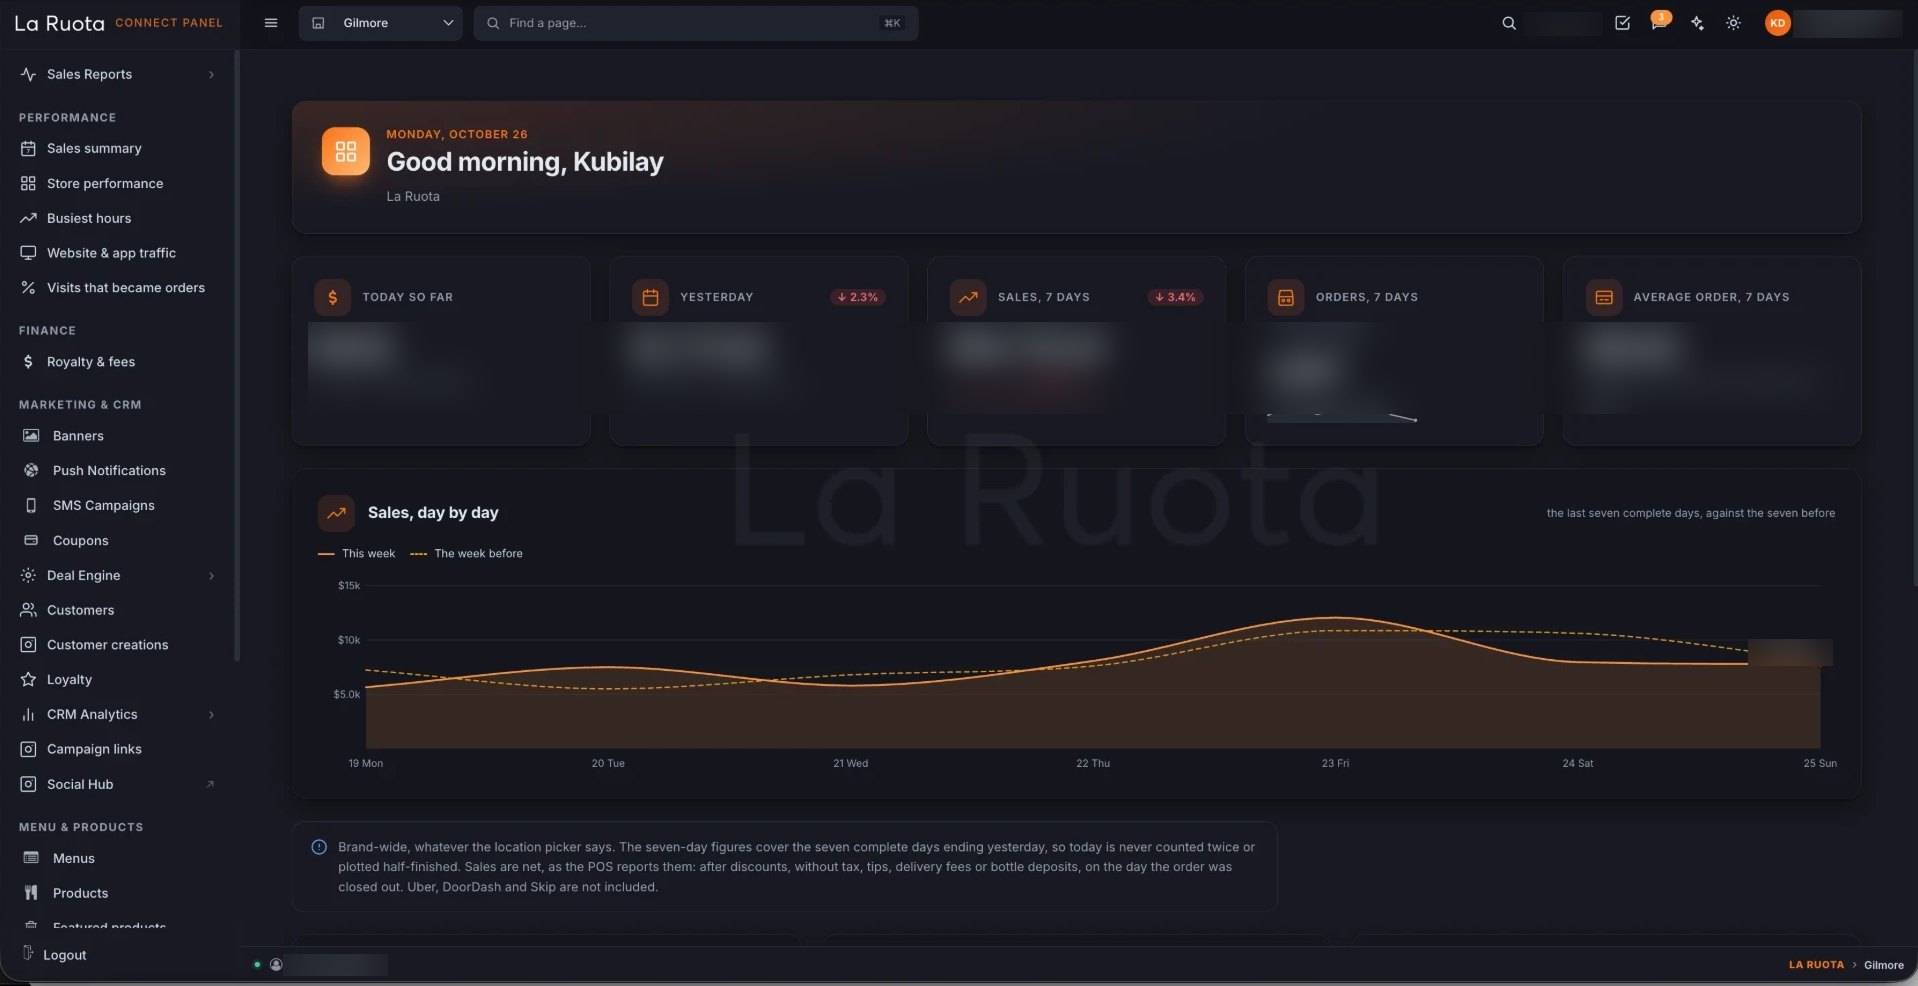1918x986 pixels.
Task: Click the dollar icon on the Today So Far card
Action: click(332, 297)
